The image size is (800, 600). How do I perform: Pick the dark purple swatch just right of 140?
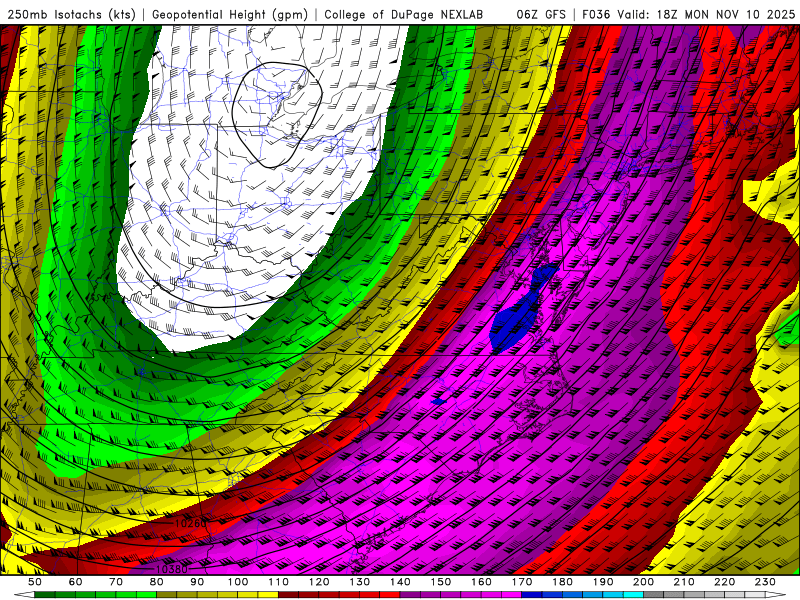(410, 595)
